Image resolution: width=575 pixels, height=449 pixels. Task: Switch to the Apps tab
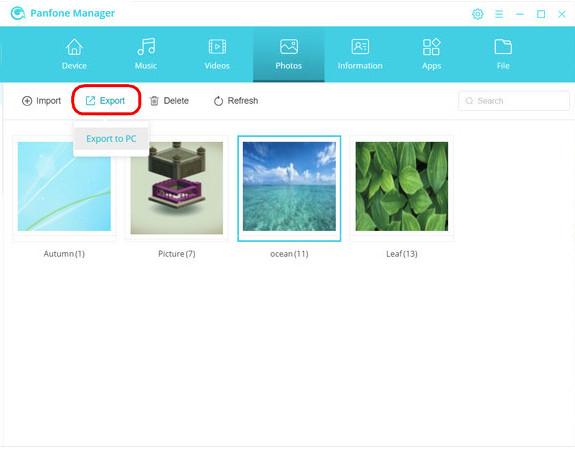[x=431, y=54]
